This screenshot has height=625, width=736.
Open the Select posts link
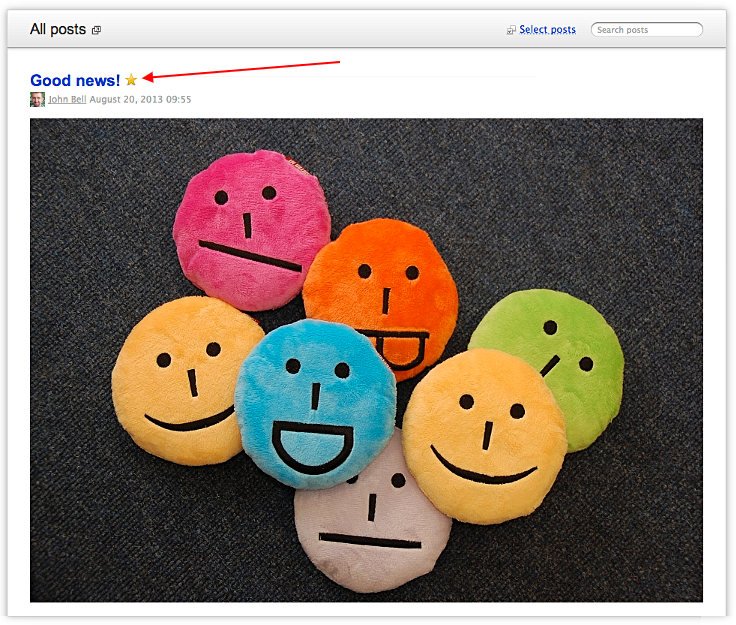pyautogui.click(x=547, y=30)
